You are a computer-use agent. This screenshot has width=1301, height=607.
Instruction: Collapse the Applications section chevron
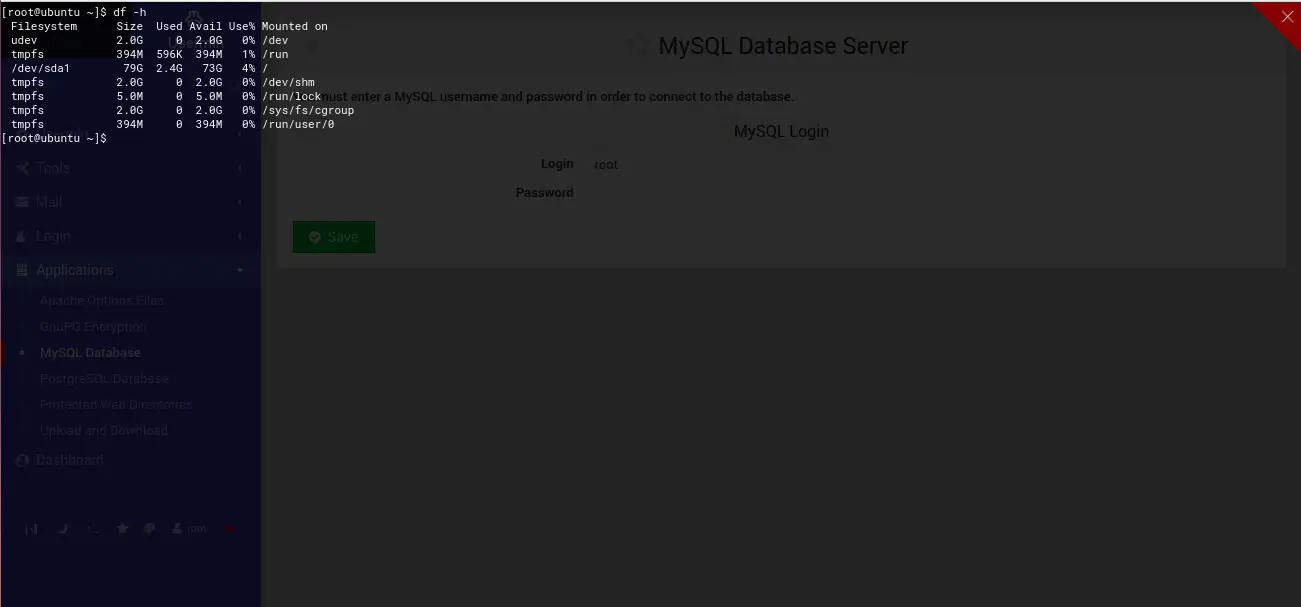click(x=240, y=270)
